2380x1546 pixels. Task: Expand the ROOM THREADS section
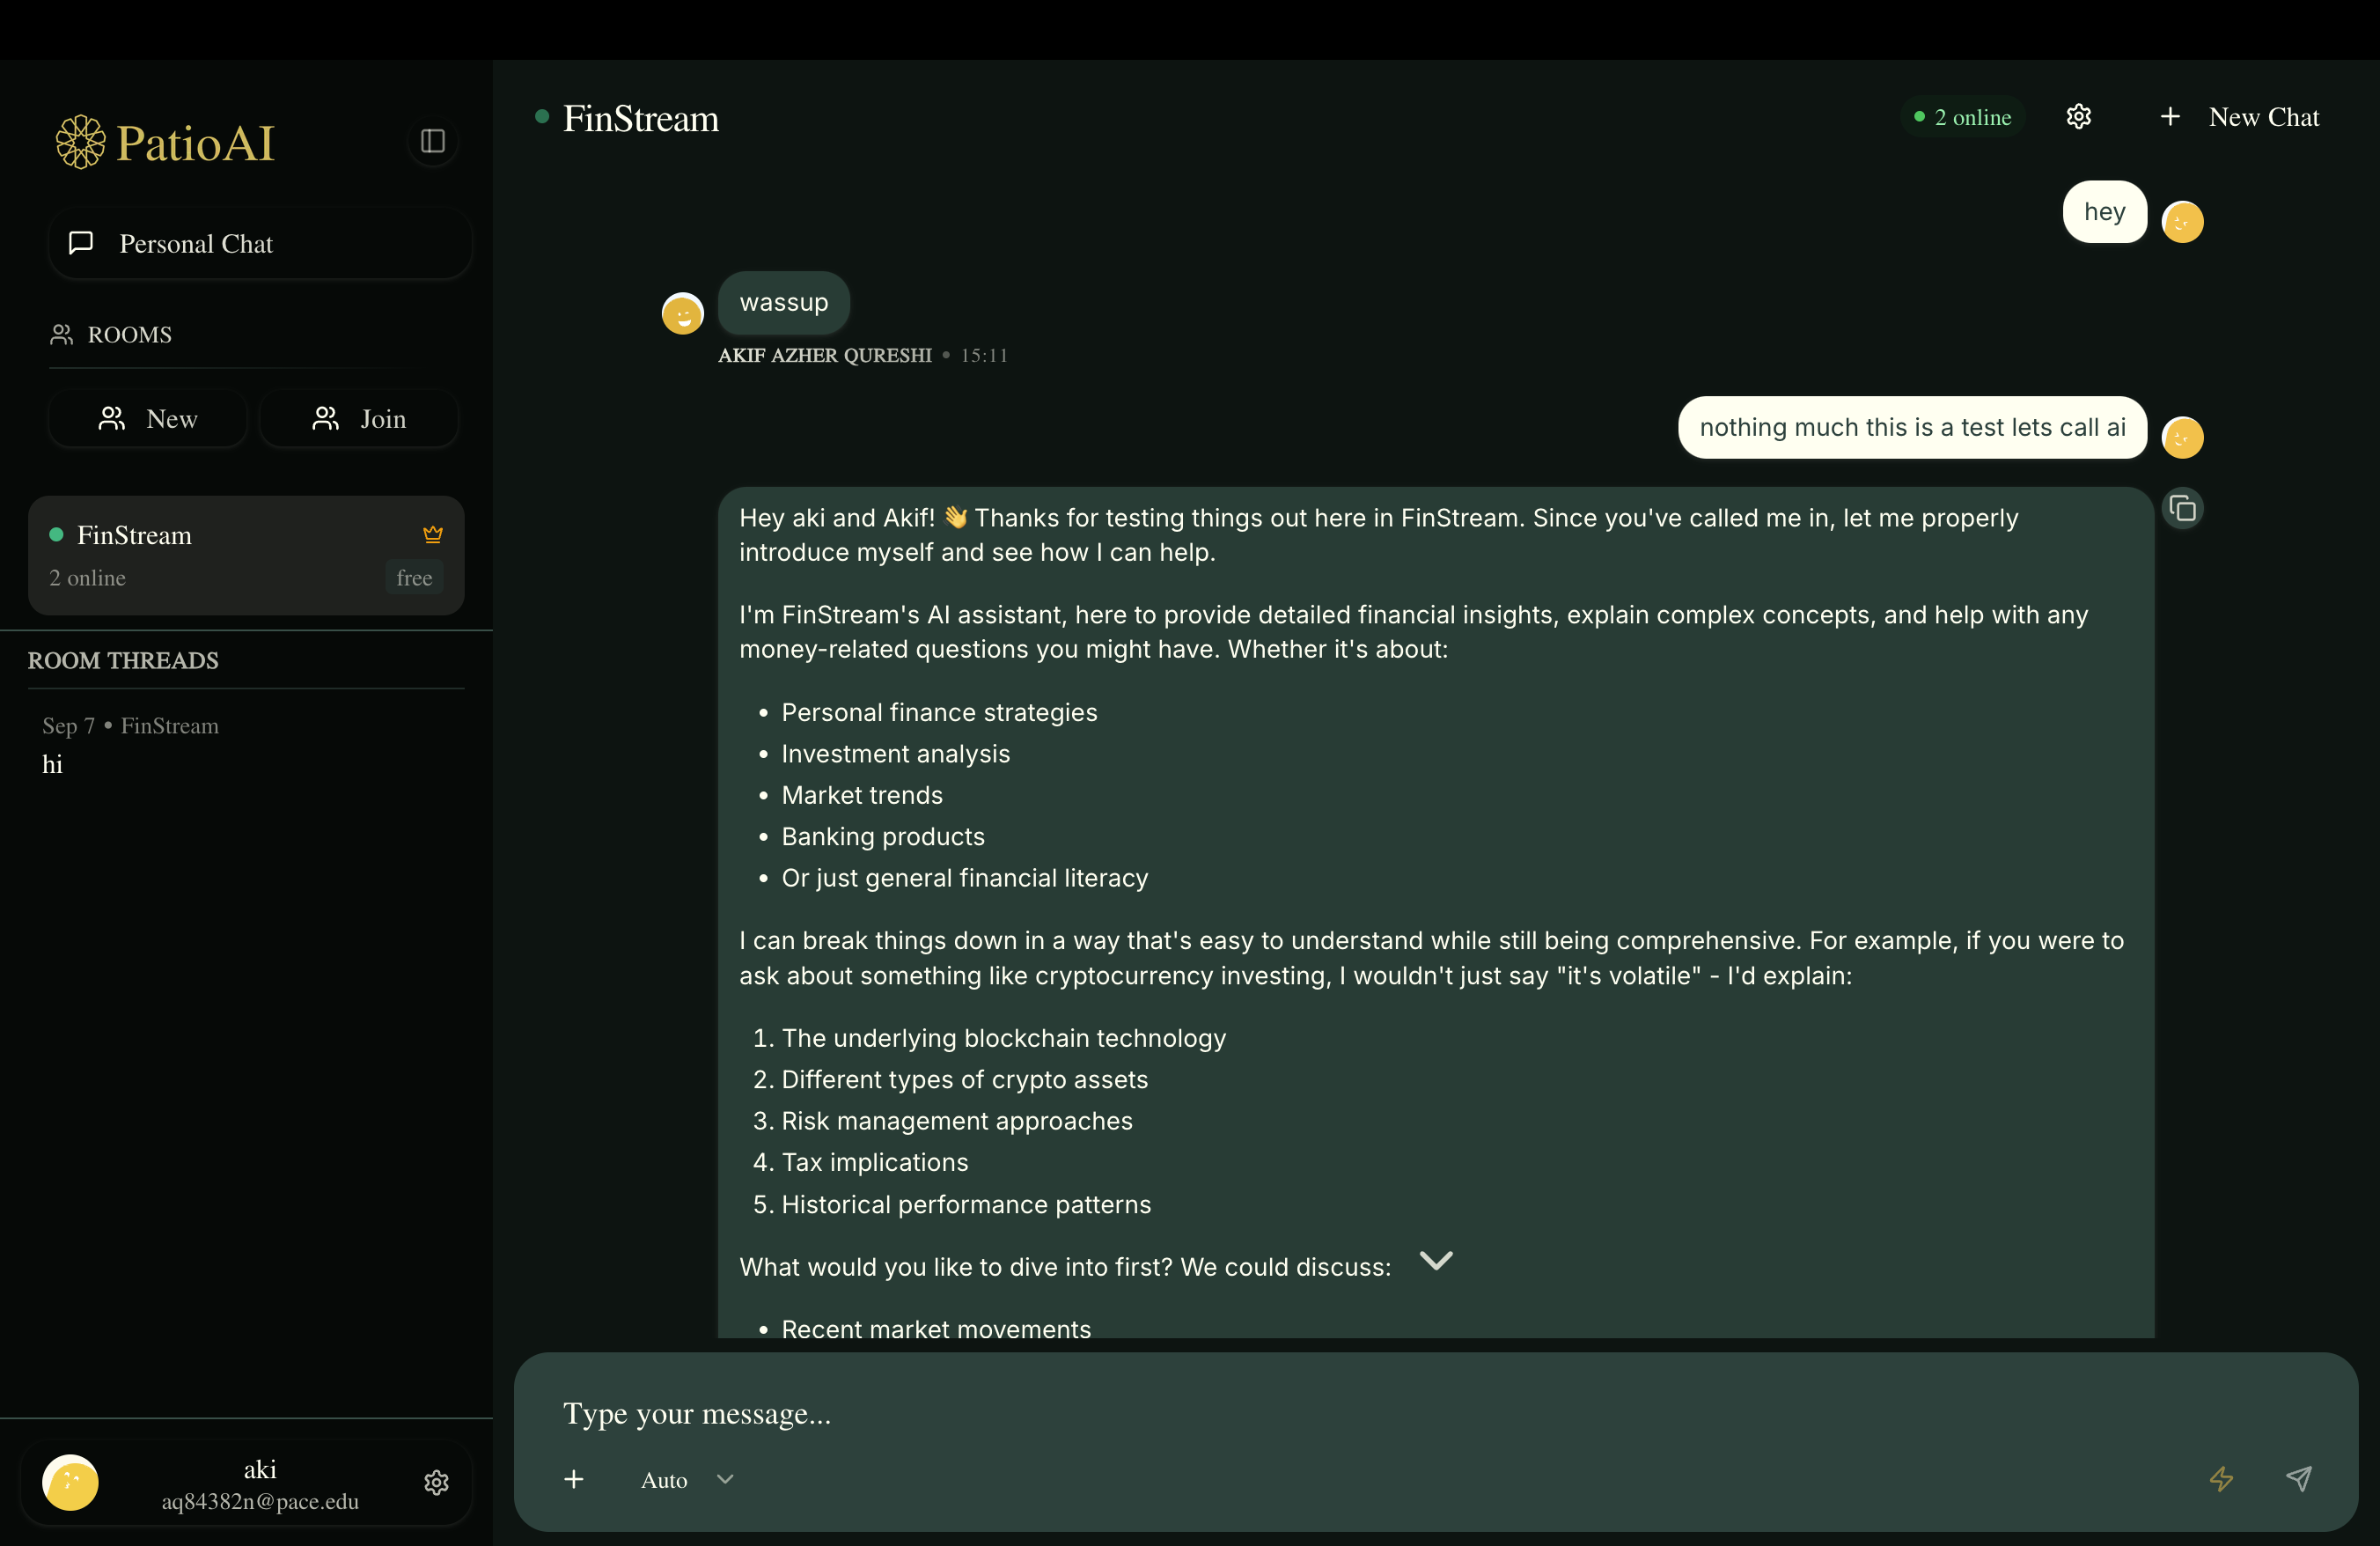pyautogui.click(x=122, y=660)
